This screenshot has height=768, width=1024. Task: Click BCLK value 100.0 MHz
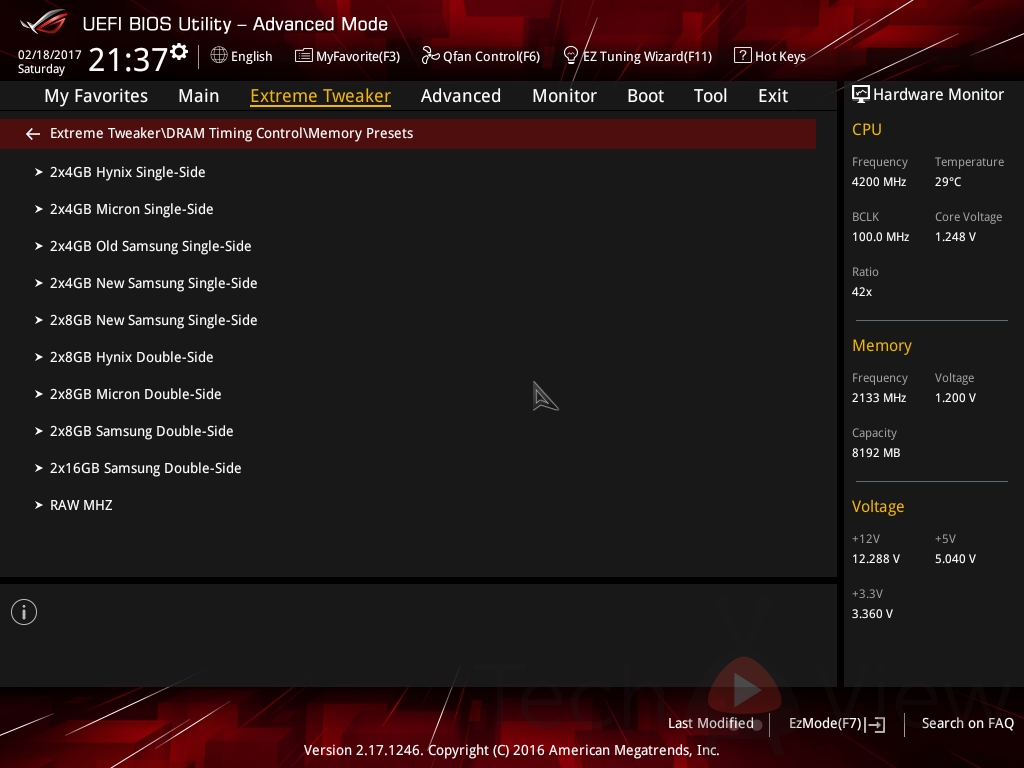coord(880,237)
